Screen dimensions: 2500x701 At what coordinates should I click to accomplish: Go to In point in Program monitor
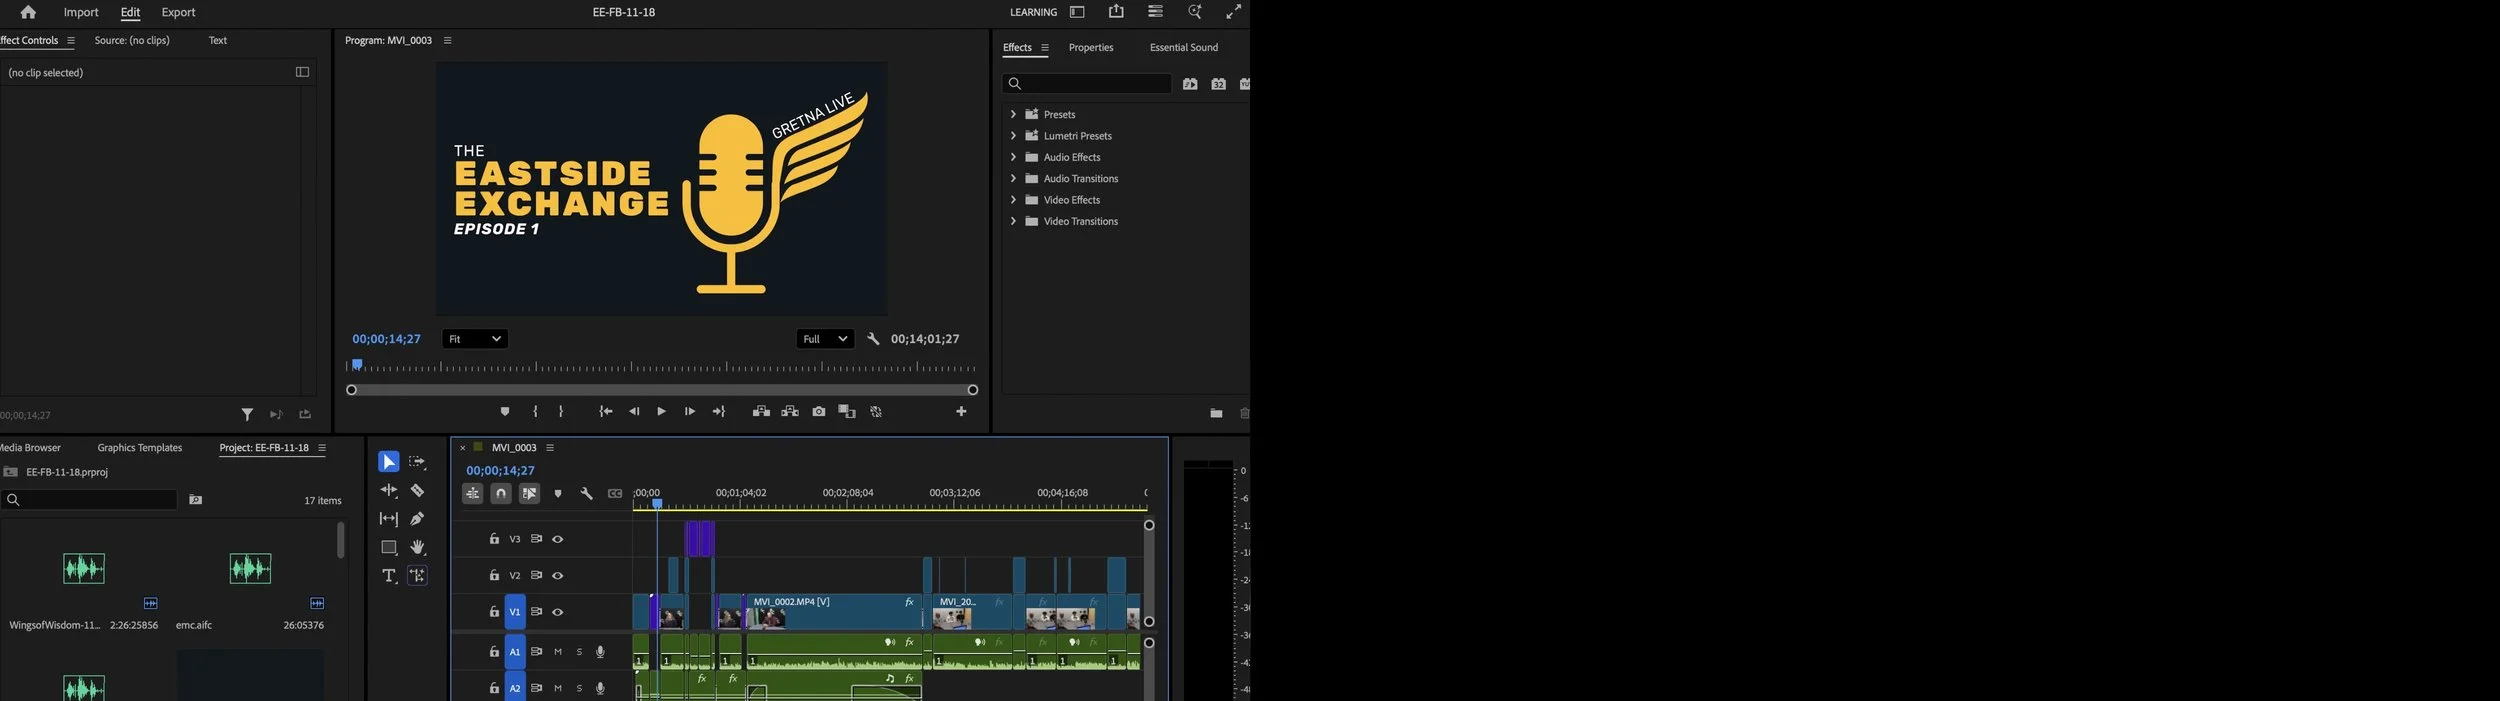tap(605, 412)
